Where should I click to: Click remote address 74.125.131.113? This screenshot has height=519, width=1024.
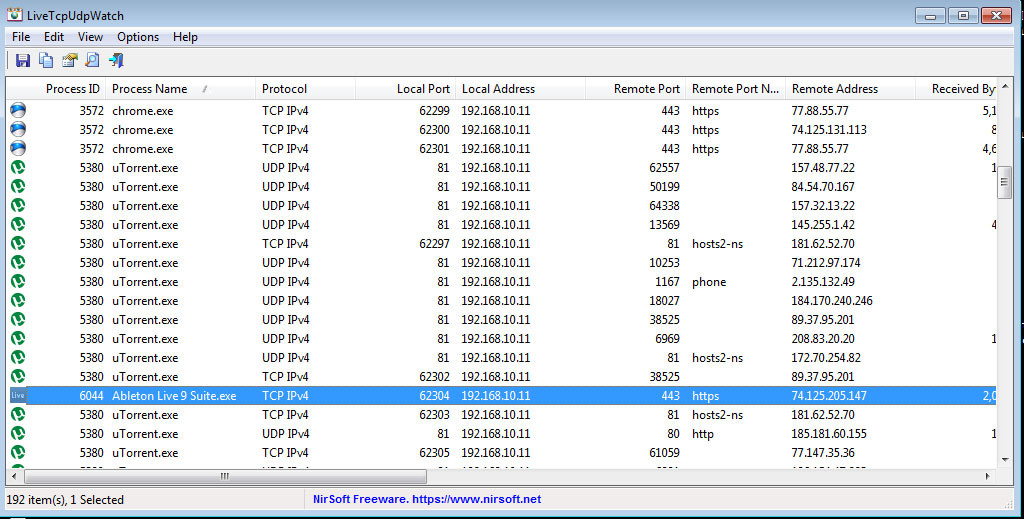pyautogui.click(x=829, y=129)
